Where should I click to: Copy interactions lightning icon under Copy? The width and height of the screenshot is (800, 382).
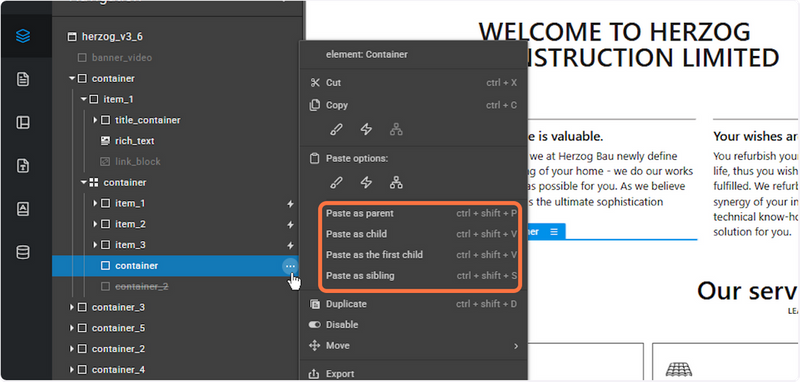point(366,130)
